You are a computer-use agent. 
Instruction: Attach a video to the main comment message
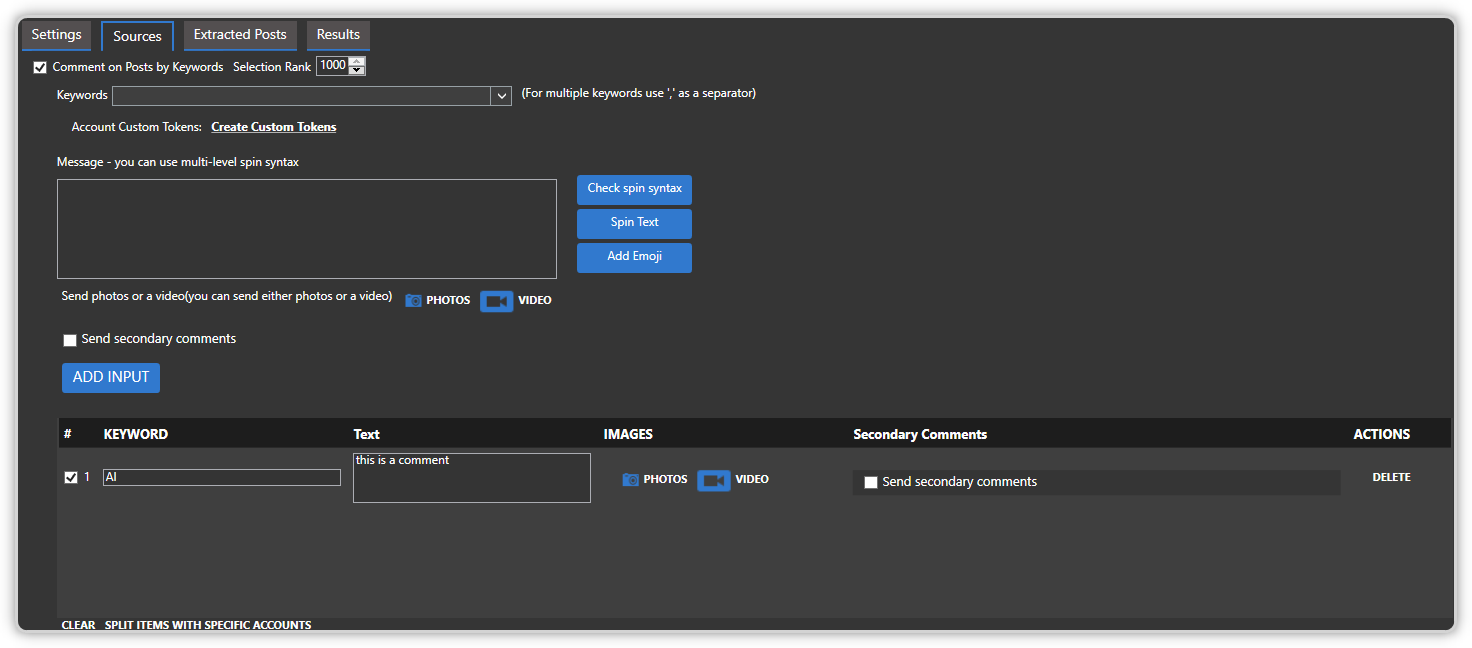(516, 300)
